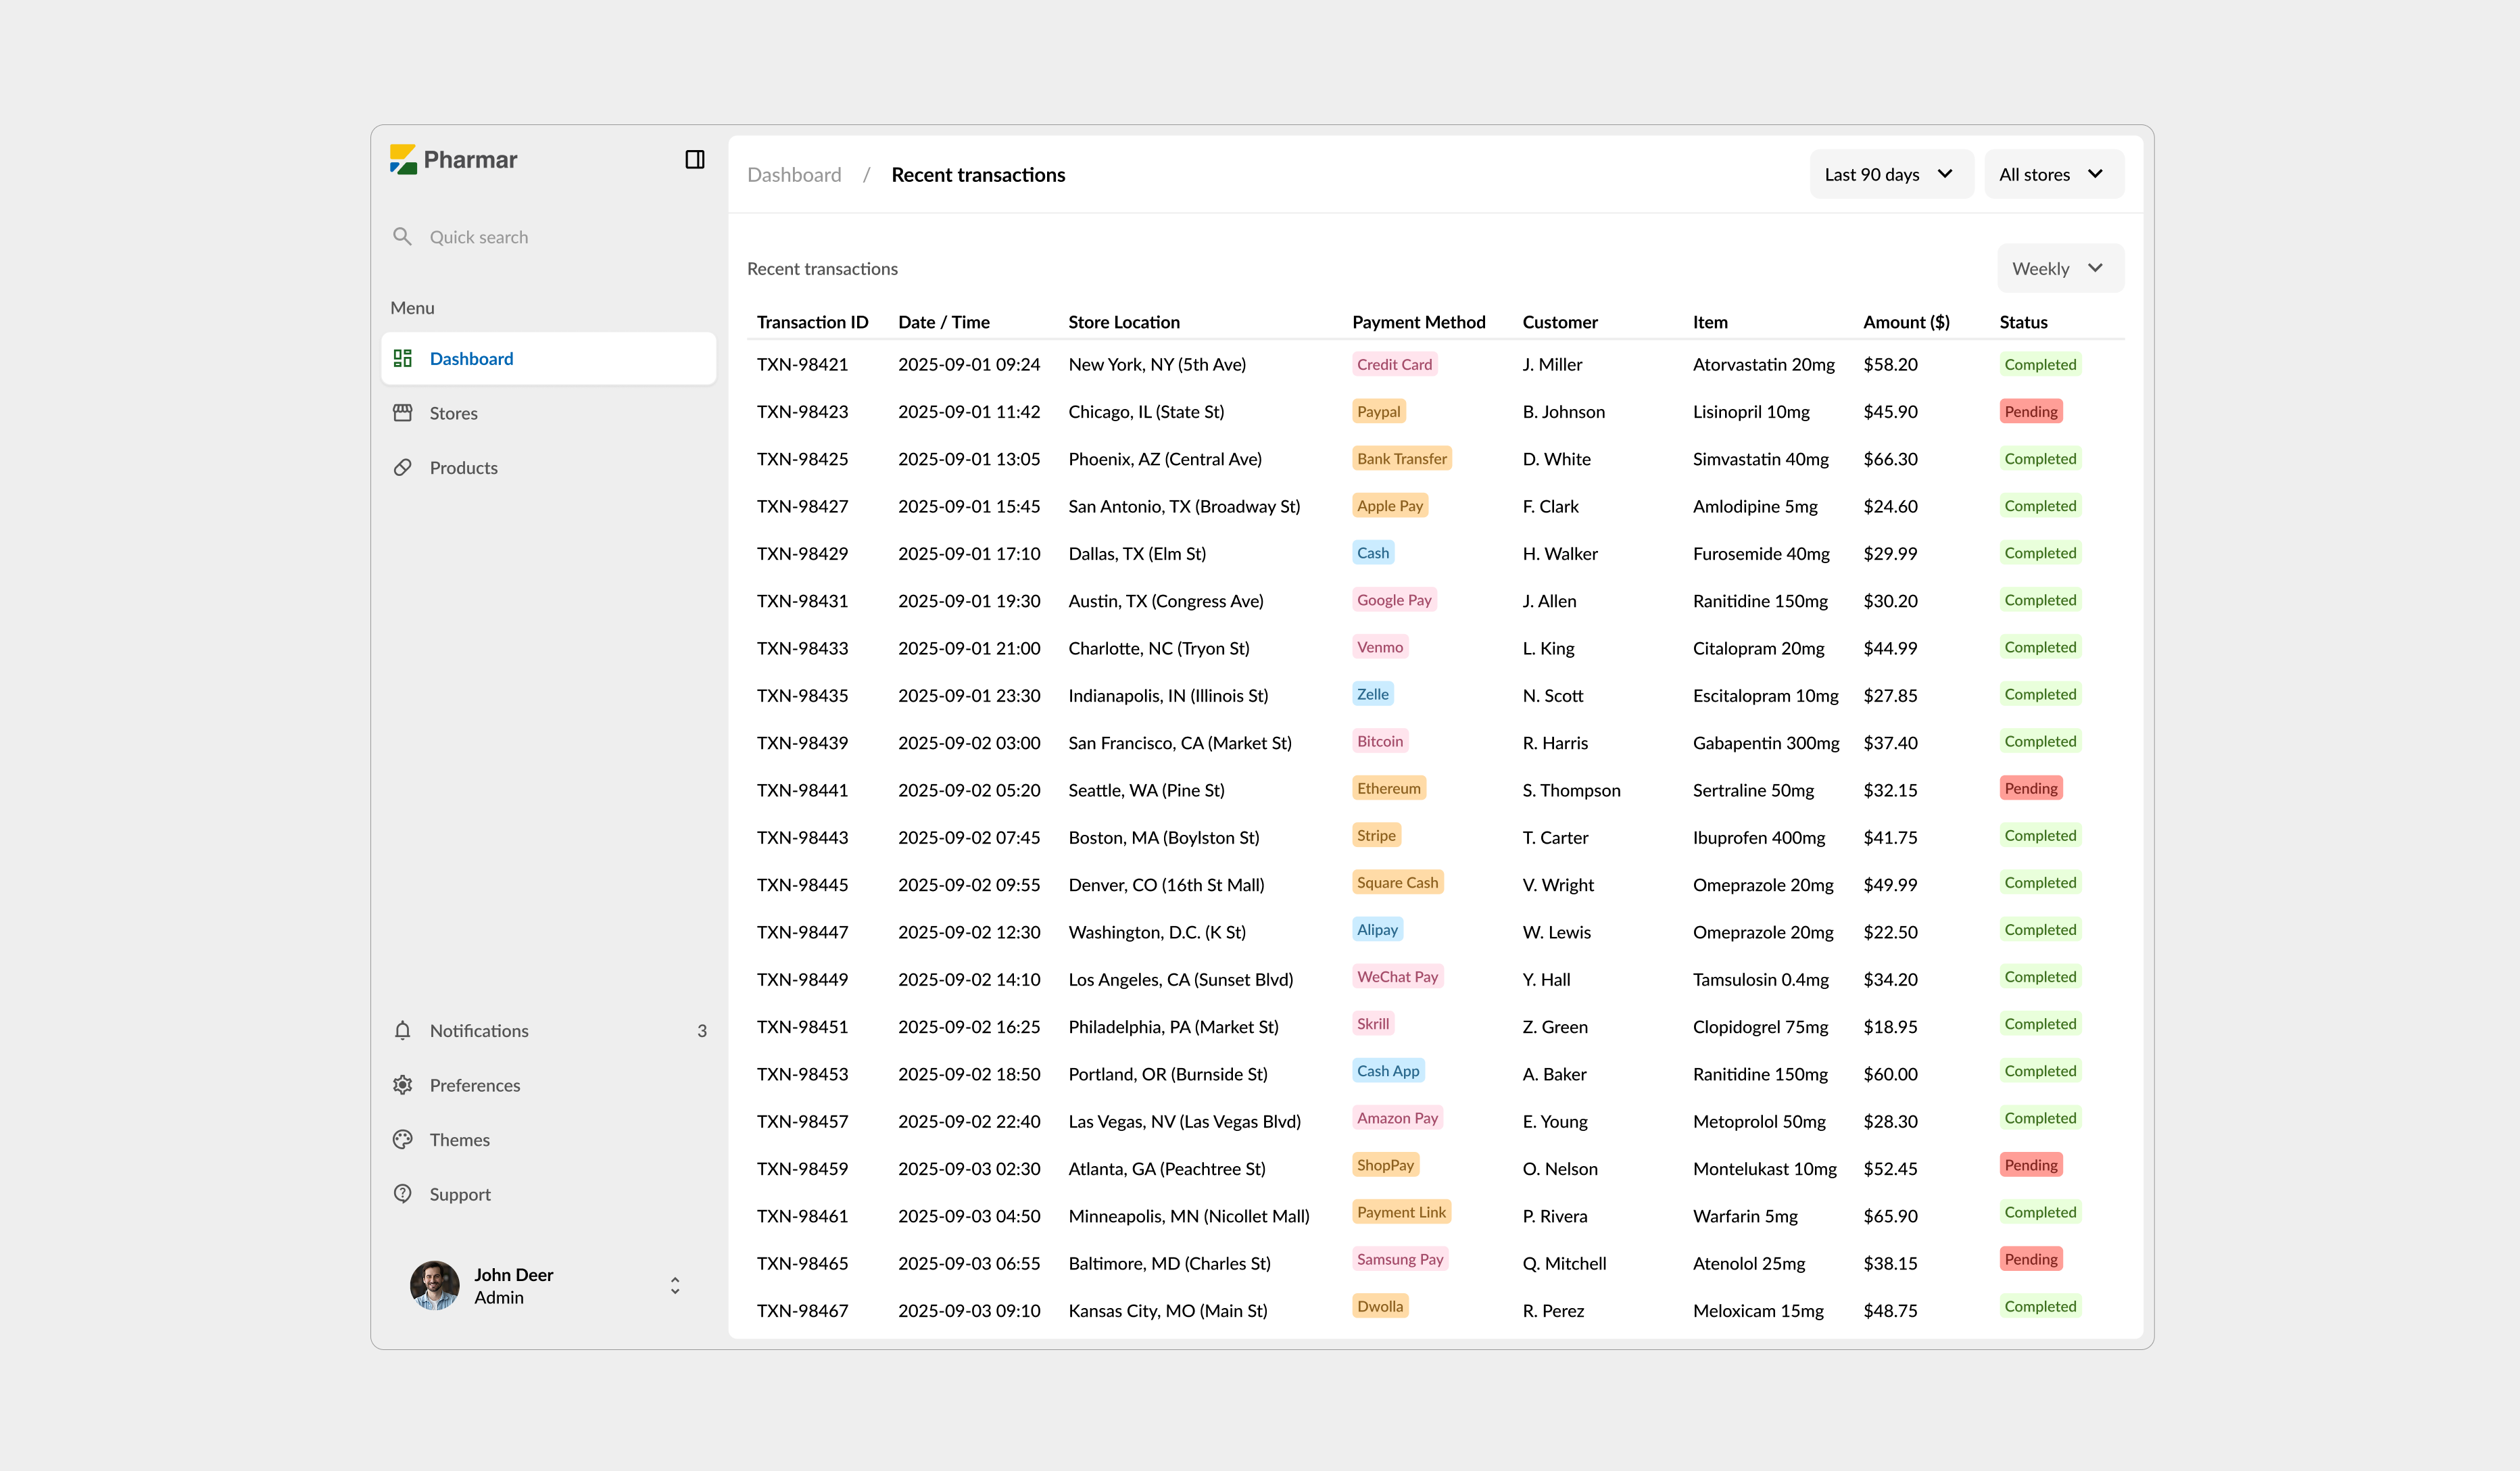Click the Themes palette icon
The width and height of the screenshot is (2520, 1471).
click(x=402, y=1140)
